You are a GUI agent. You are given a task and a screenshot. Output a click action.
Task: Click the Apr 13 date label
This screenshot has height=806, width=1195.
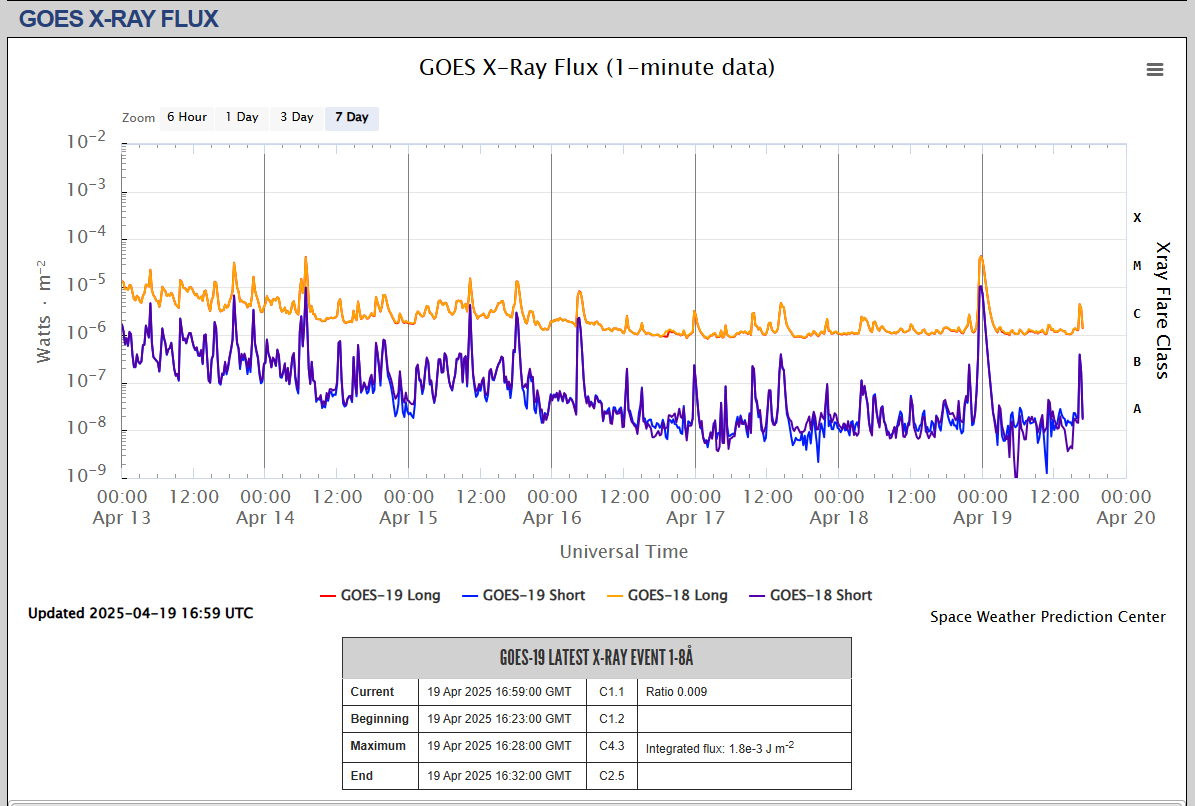122,518
